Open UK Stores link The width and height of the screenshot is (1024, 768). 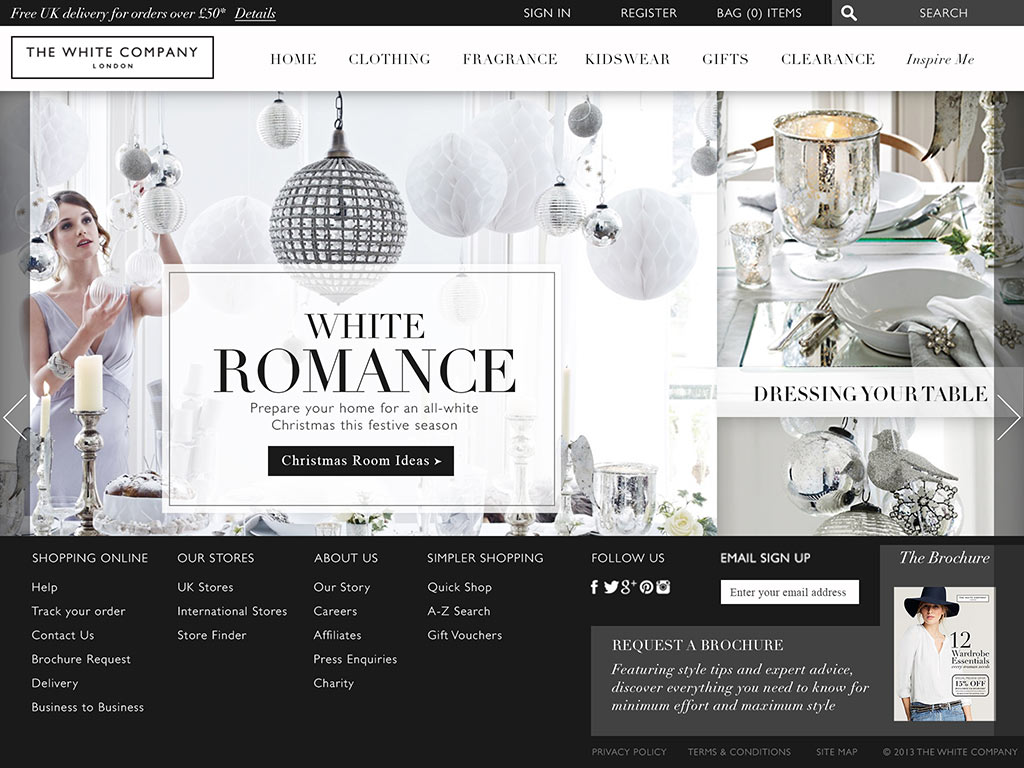coord(205,587)
